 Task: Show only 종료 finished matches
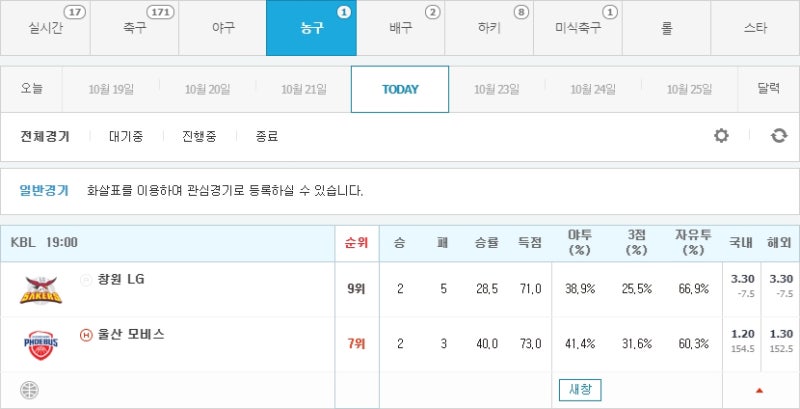point(267,137)
